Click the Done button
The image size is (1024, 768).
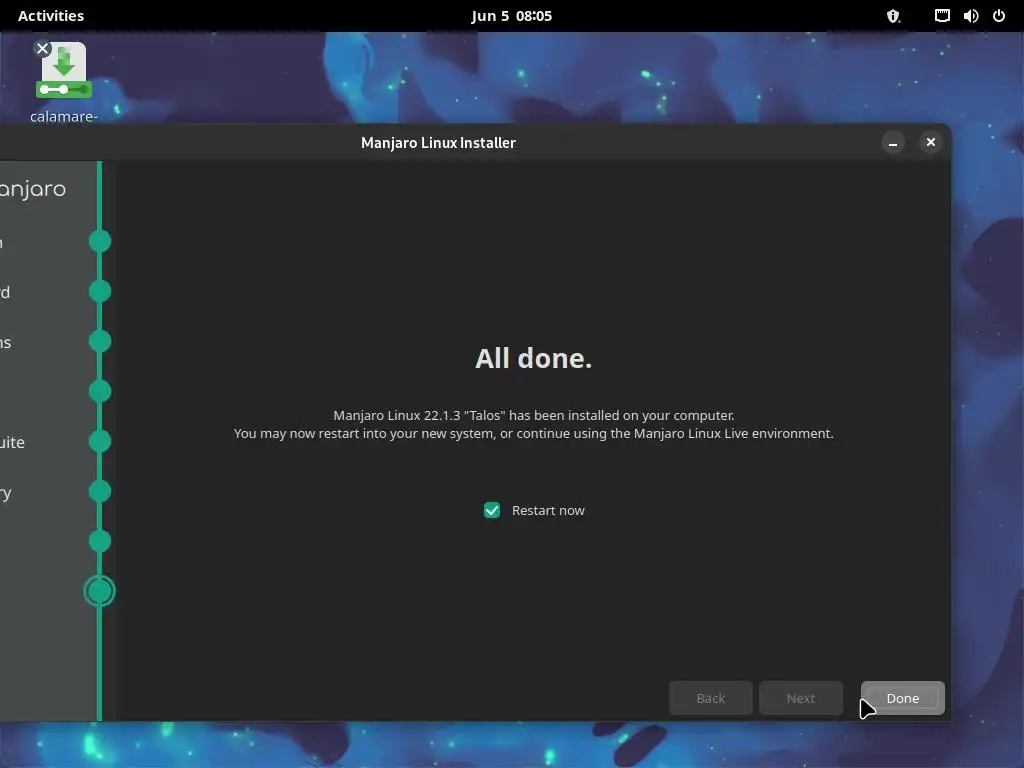coord(903,698)
